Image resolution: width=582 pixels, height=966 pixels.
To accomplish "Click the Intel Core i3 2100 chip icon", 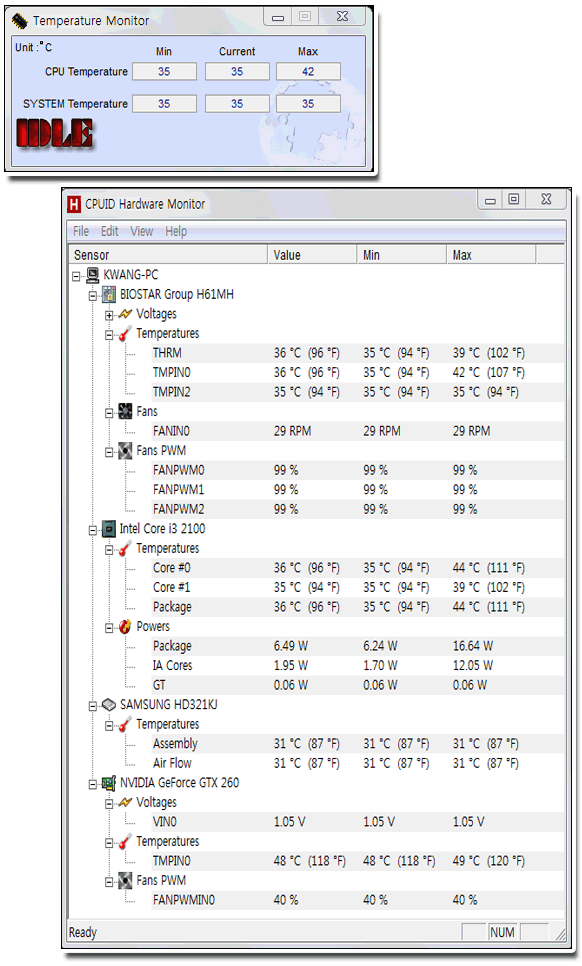I will coord(108,529).
